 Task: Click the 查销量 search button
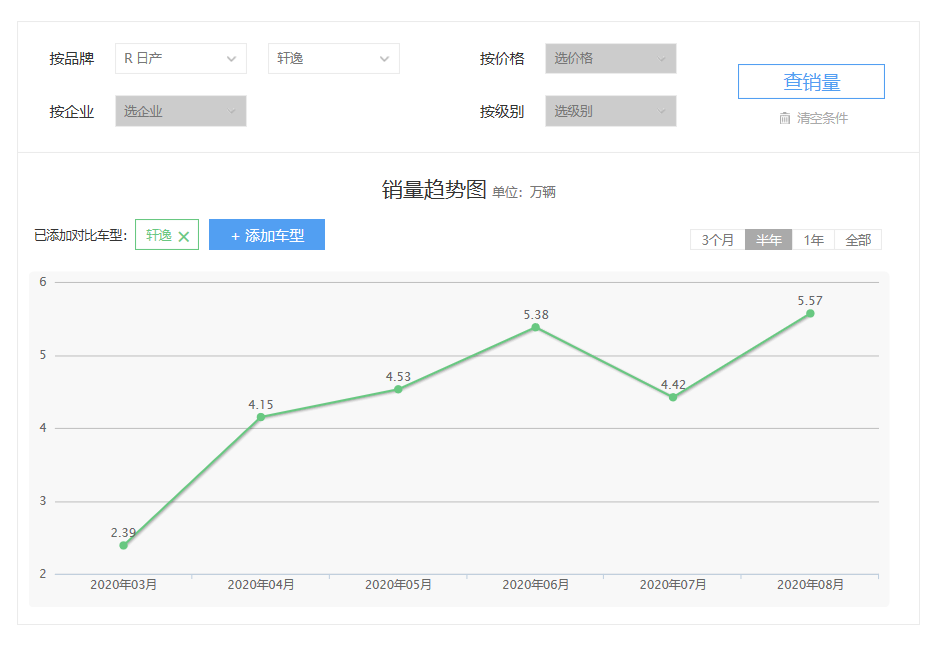[811, 82]
